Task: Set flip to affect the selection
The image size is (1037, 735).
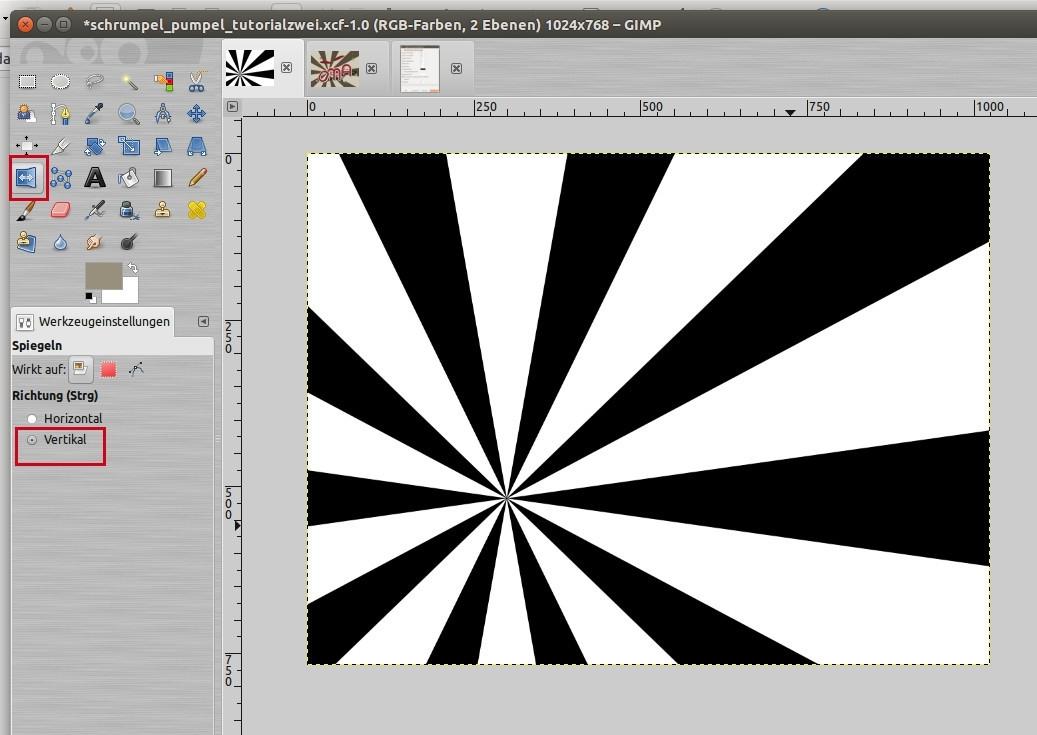Action: pos(108,369)
